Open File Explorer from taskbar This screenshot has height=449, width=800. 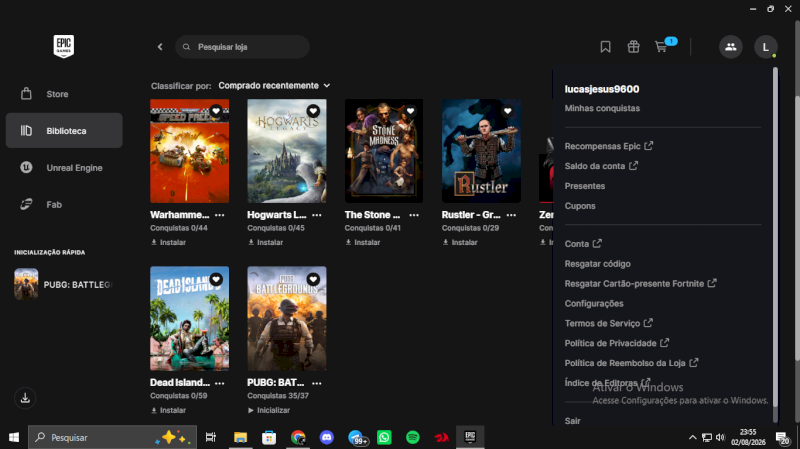click(240, 437)
